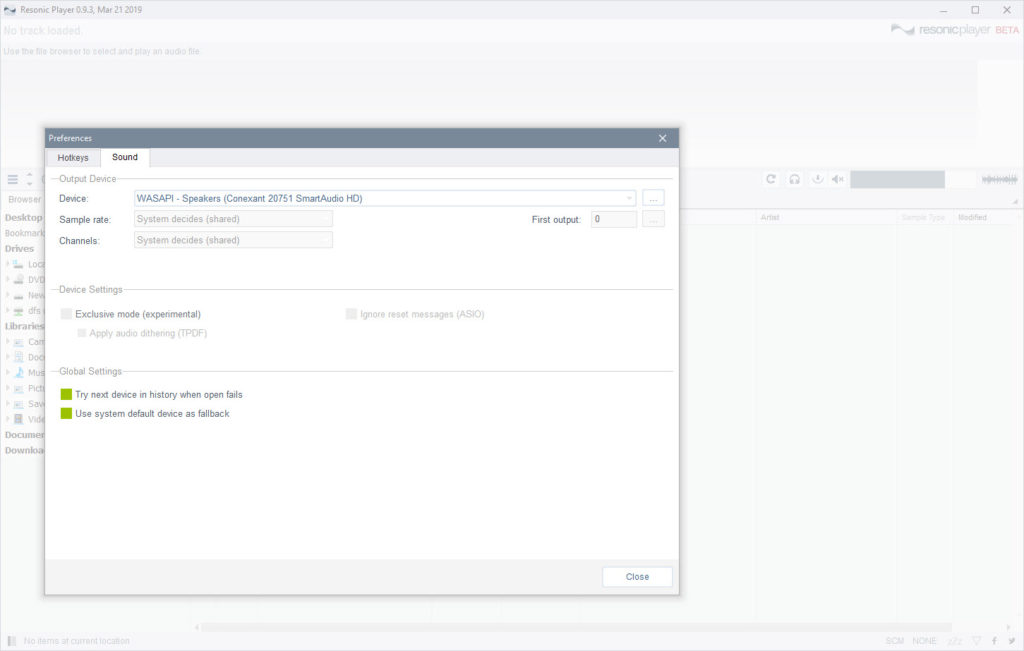Image resolution: width=1024 pixels, height=651 pixels.
Task: Select the Documents library icon under Libraries
Action: click(18, 357)
